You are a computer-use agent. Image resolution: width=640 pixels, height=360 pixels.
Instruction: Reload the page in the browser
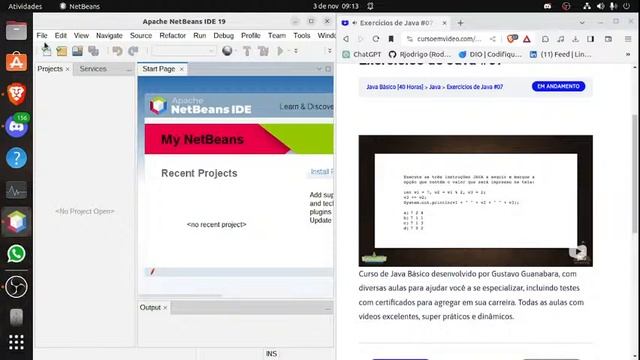click(x=376, y=39)
